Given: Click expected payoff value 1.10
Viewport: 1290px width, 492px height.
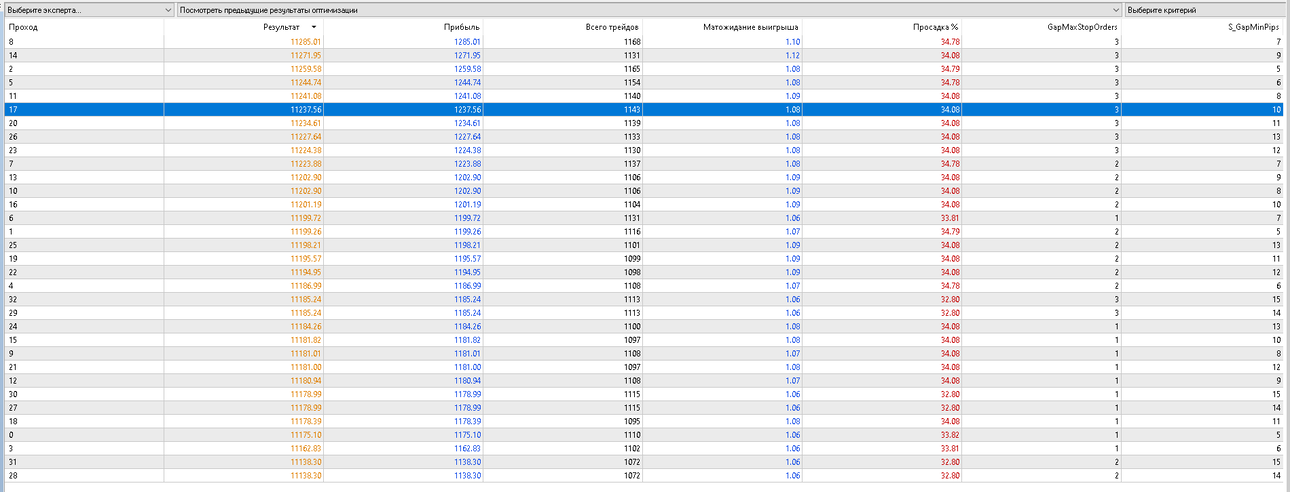Looking at the screenshot, I should [793, 41].
